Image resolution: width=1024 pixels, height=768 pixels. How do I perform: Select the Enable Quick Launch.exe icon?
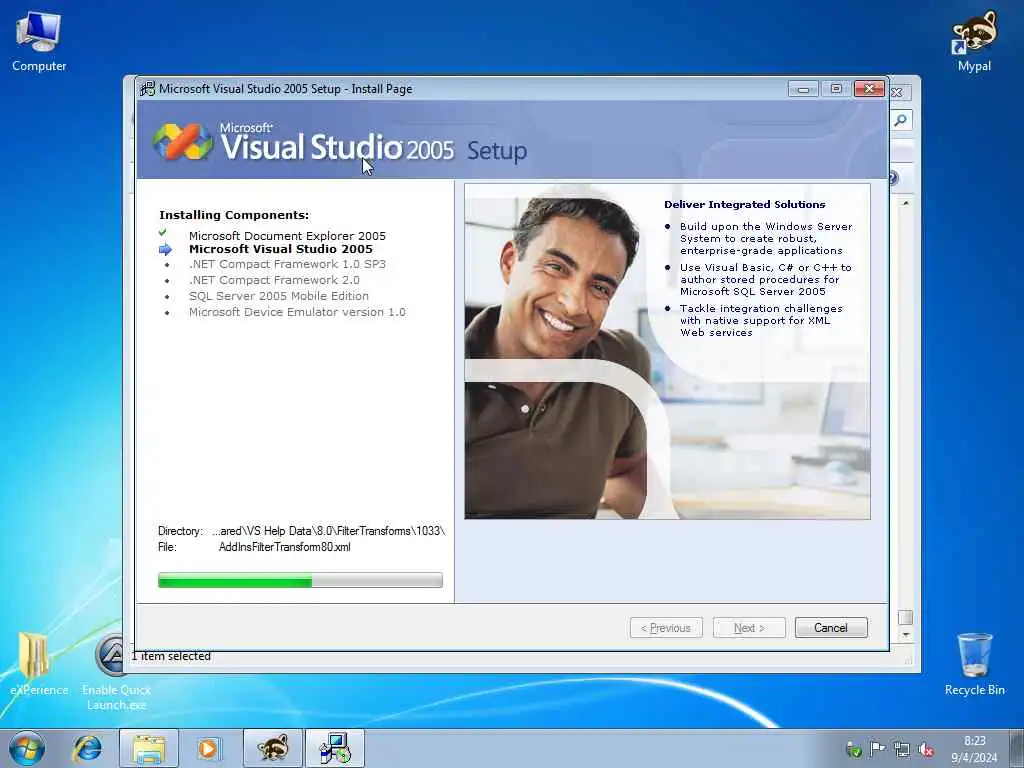coord(116,673)
